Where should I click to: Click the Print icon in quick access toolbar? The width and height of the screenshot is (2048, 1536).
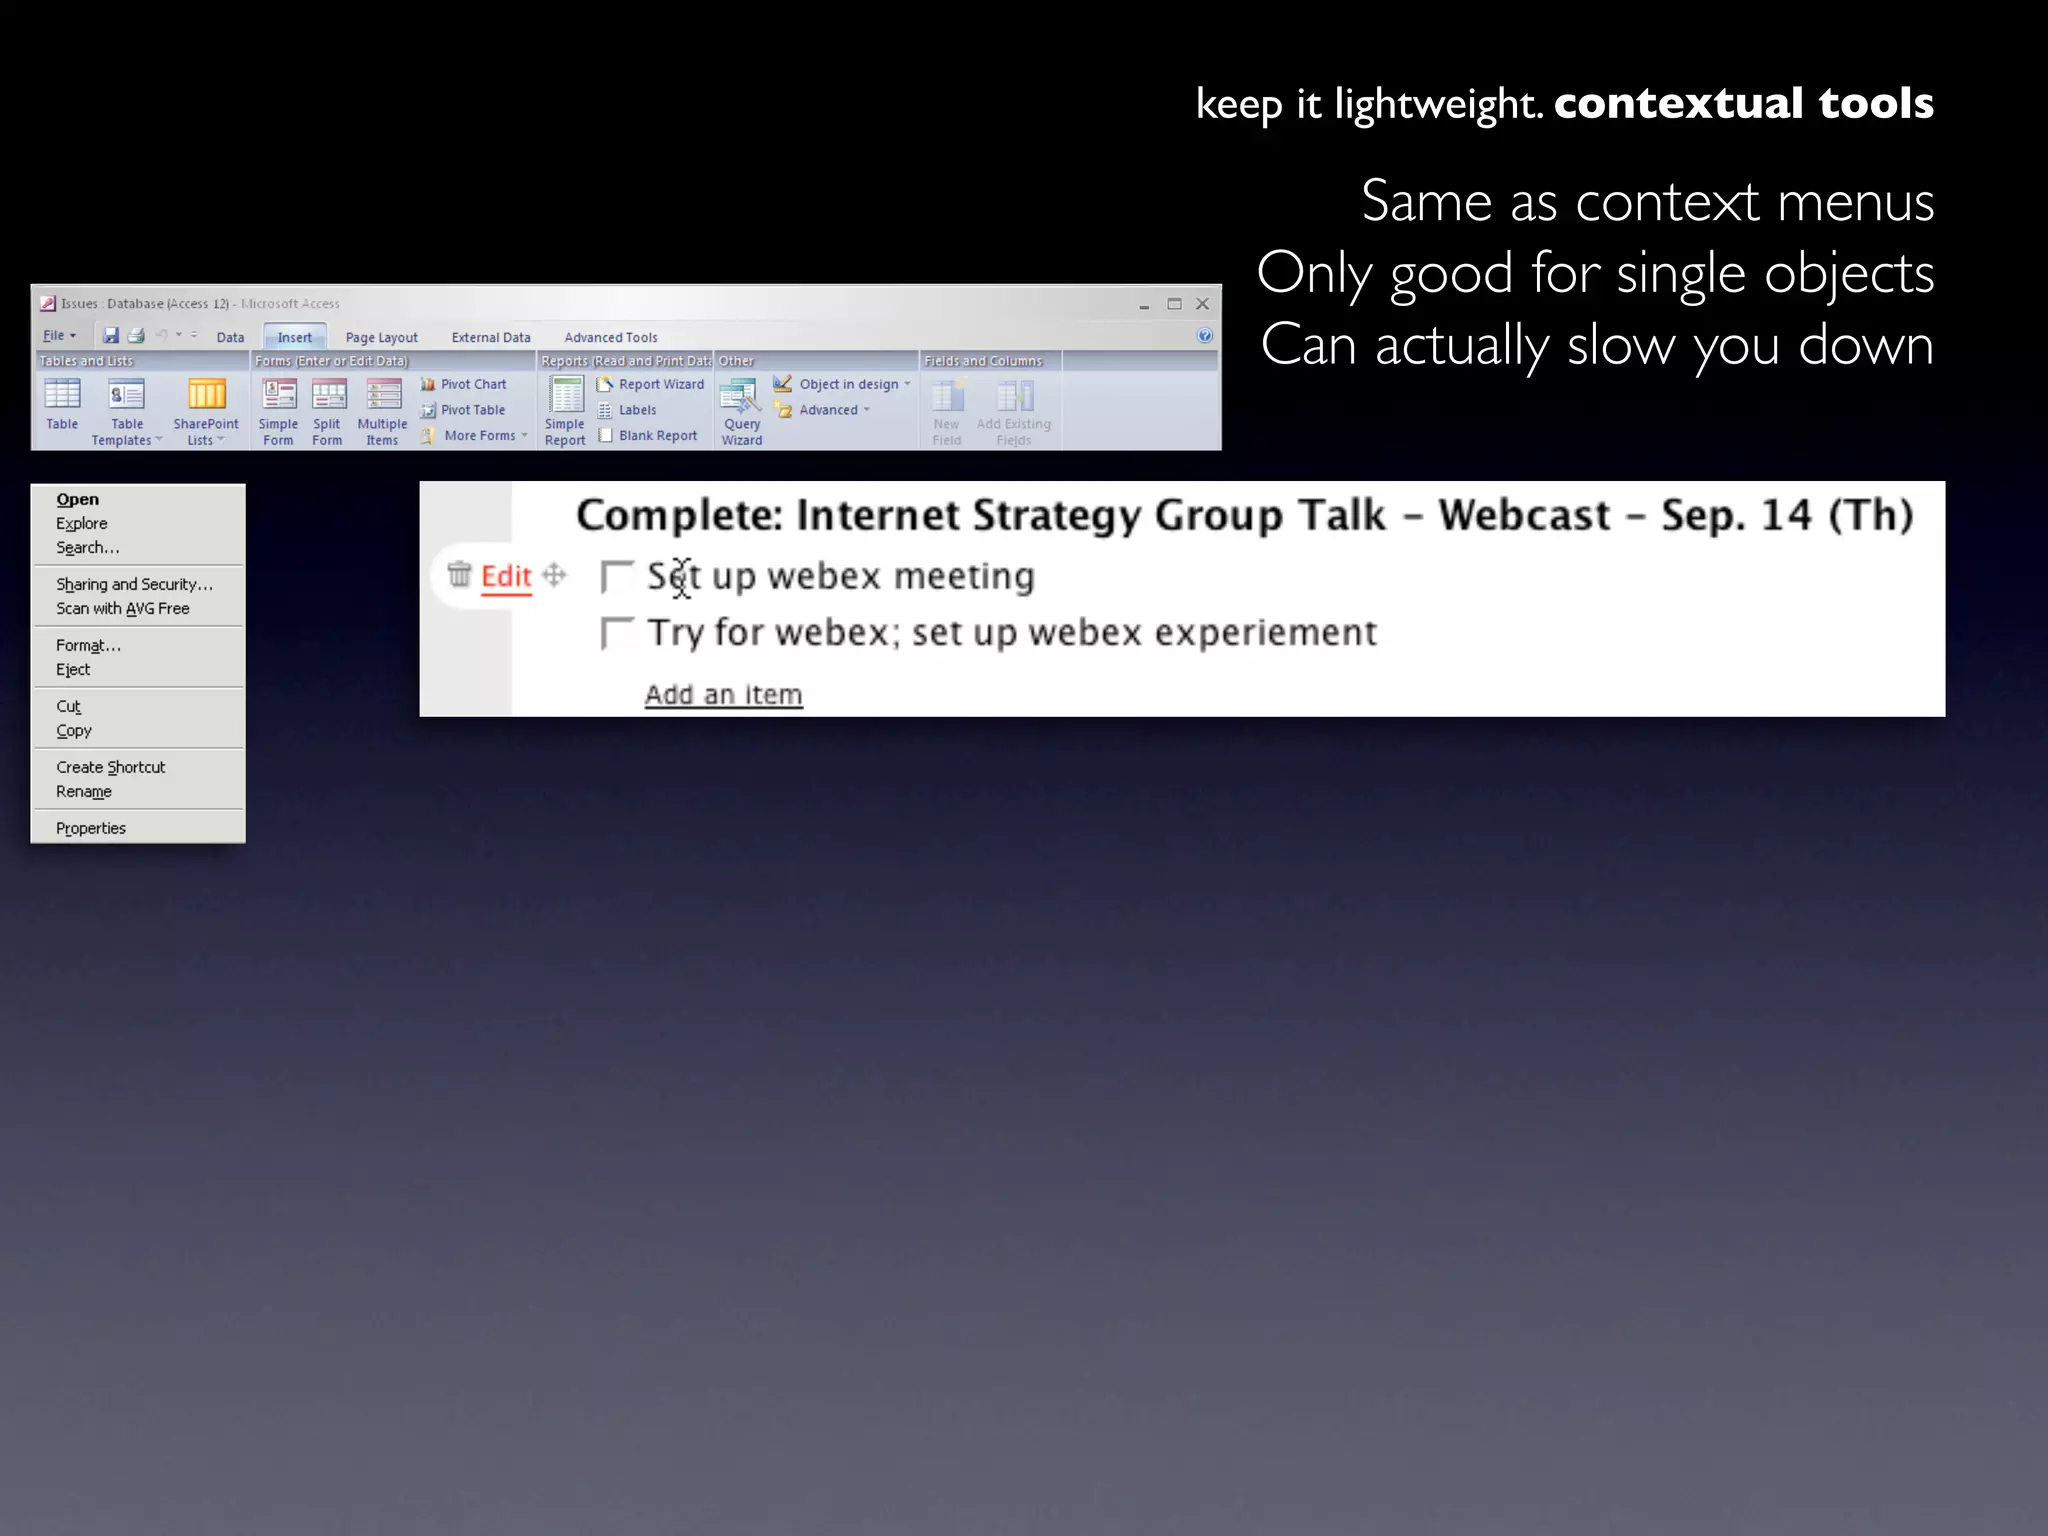point(136,335)
